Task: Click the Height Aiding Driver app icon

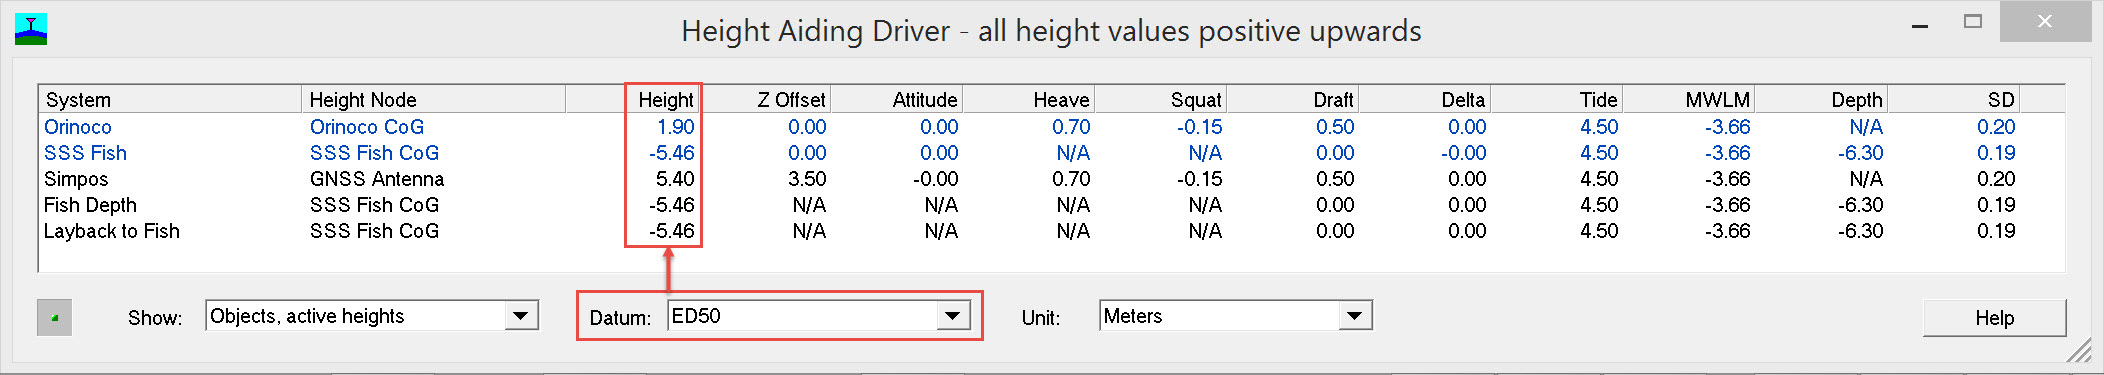Action: tap(31, 30)
